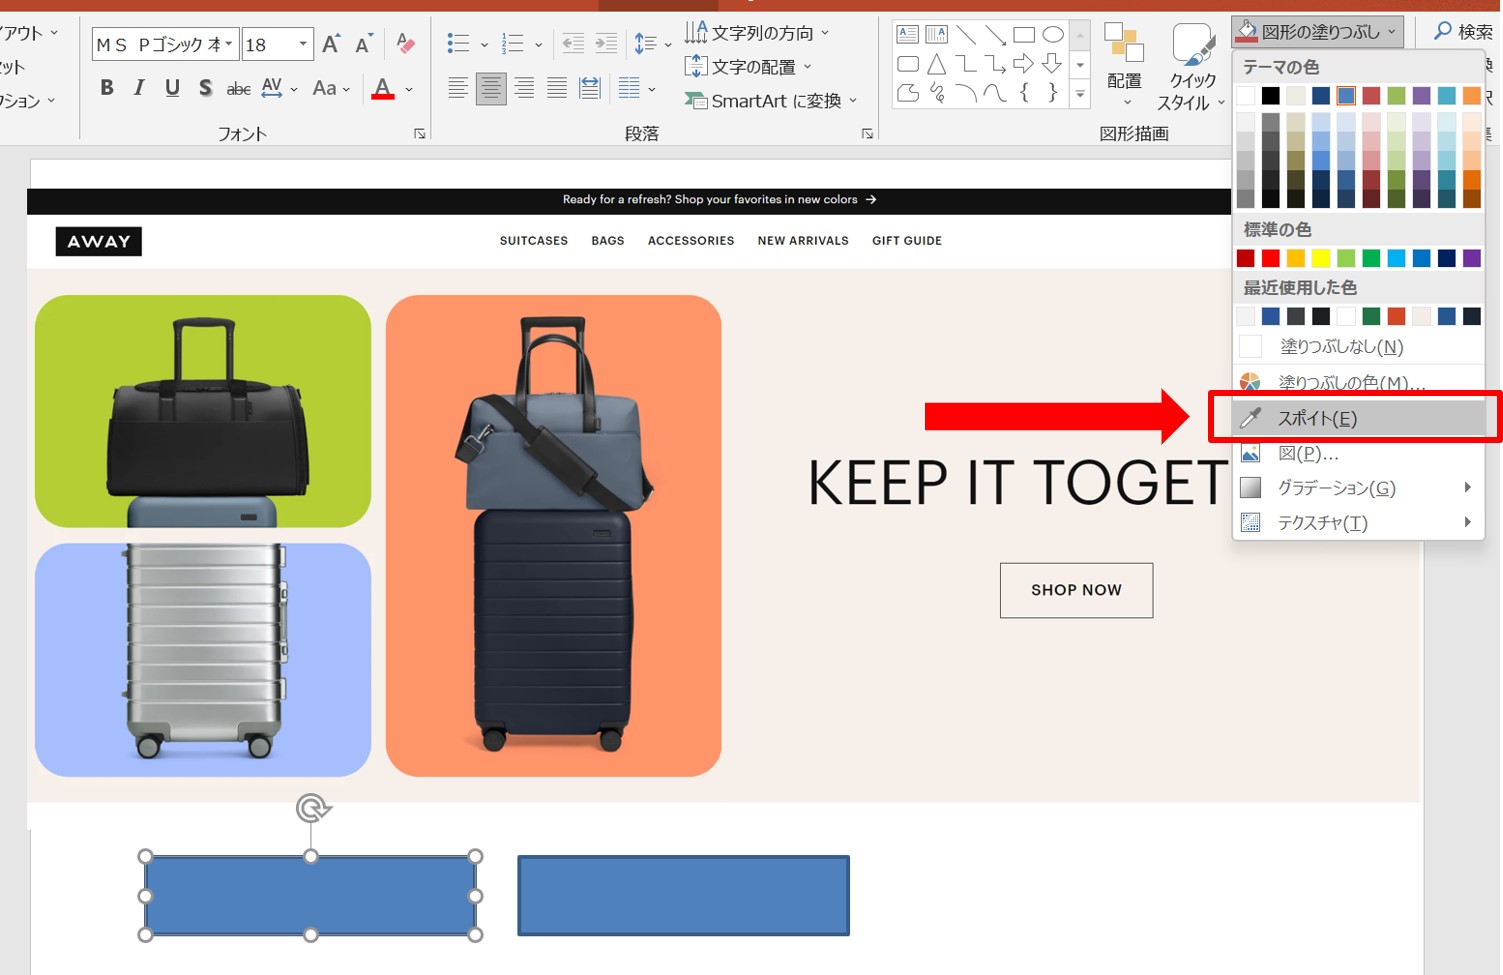
Task: Pick the freeform shape tool
Action: click(x=908, y=93)
